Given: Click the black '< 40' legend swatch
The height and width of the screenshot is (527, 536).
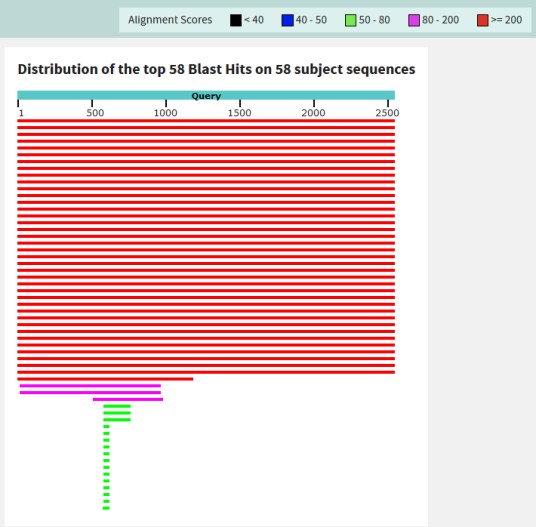Looking at the screenshot, I should (236, 20).
